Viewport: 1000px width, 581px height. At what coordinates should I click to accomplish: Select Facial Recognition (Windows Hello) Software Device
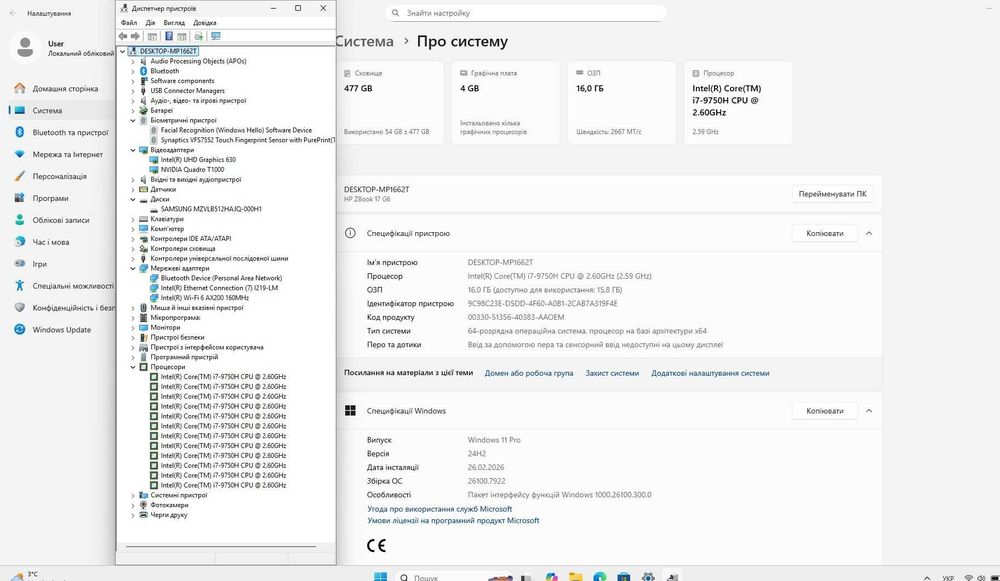coord(236,130)
